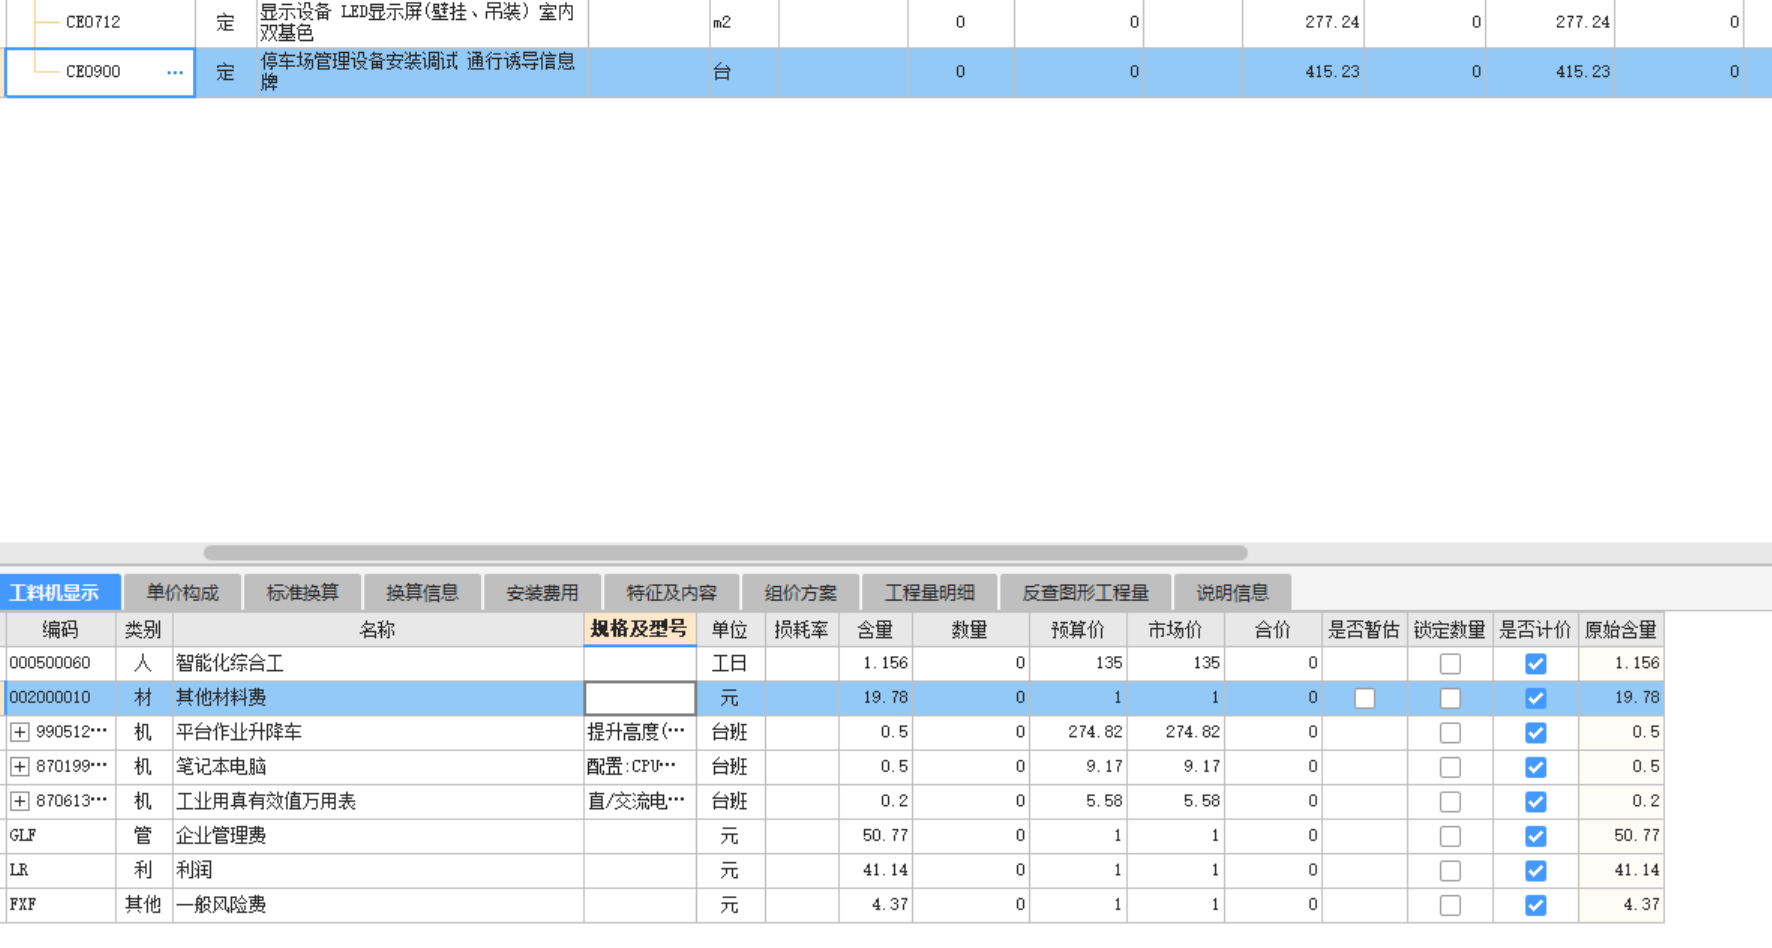Image resolution: width=1772 pixels, height=948 pixels.
Task: Toggle 是否计价 for 工业用真有效值万用表
Action: 1536,801
